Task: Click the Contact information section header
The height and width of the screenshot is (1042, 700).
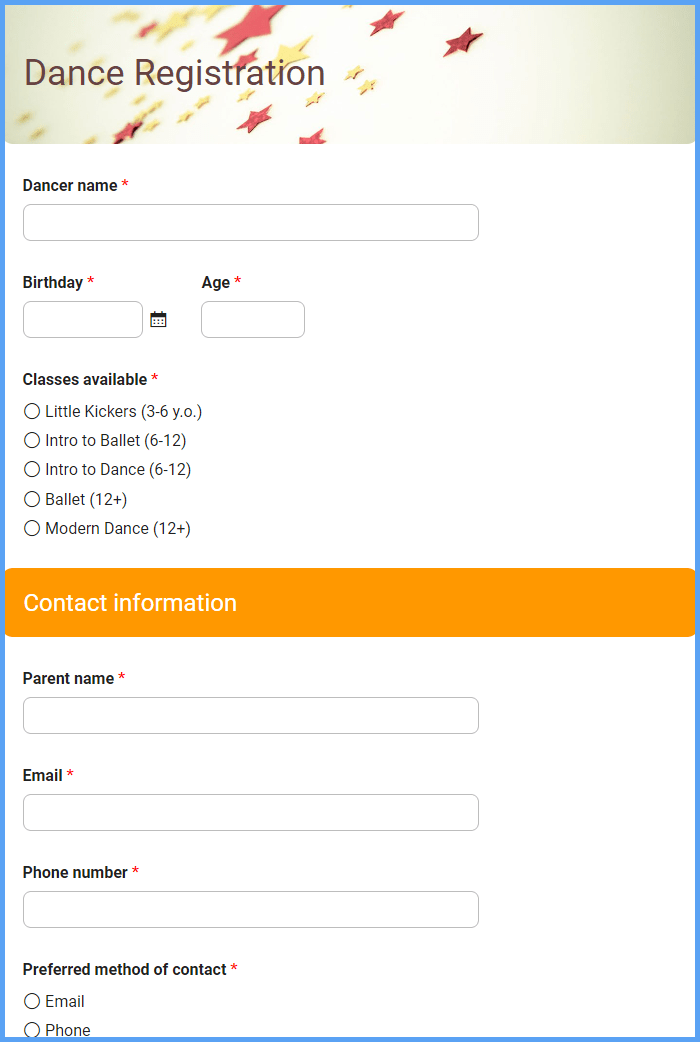Action: [x=350, y=603]
